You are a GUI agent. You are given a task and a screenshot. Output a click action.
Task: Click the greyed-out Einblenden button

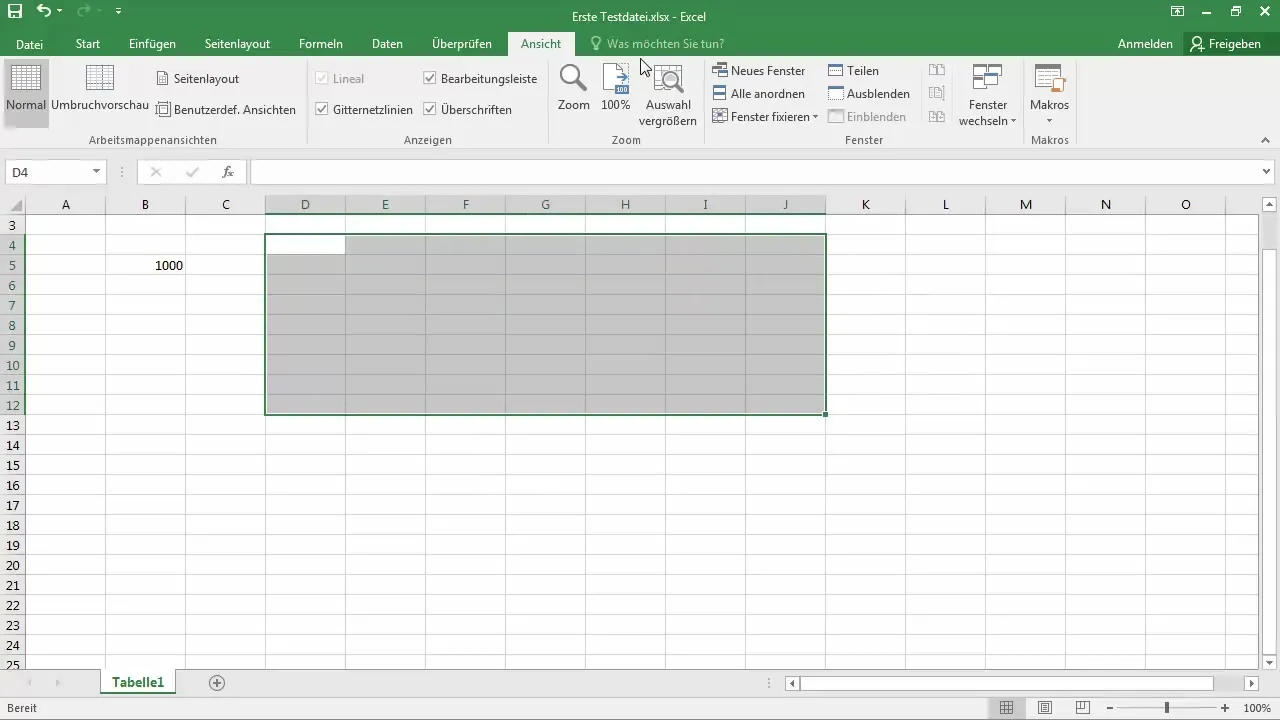click(867, 117)
